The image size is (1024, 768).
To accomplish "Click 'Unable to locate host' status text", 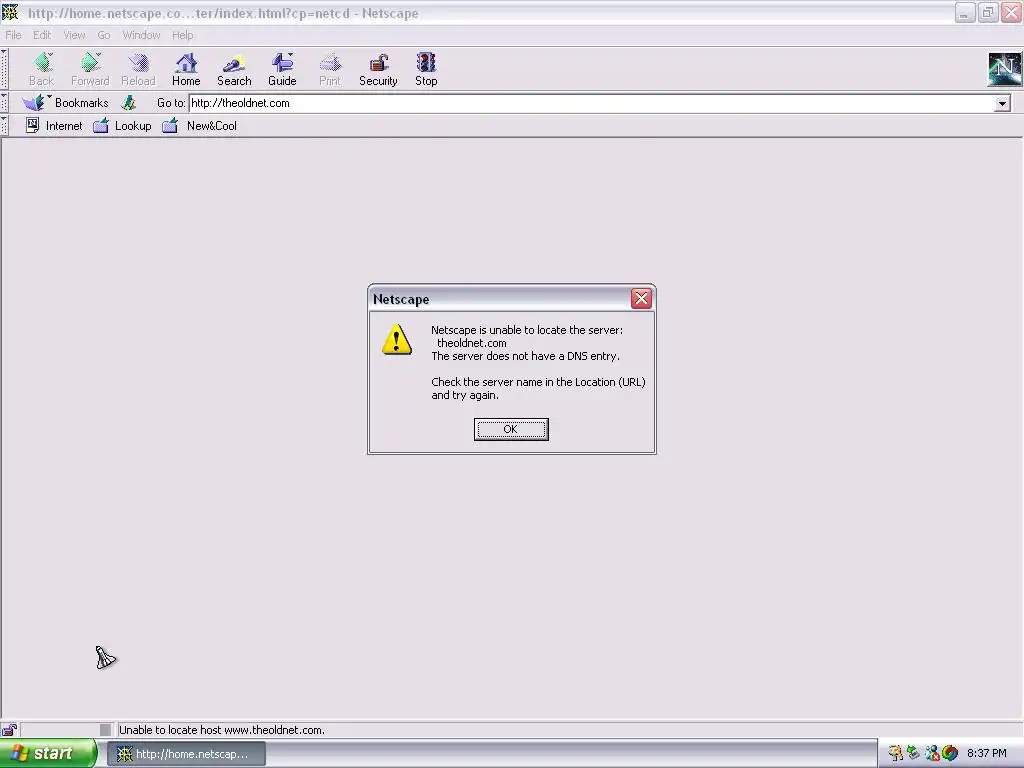I will [221, 730].
